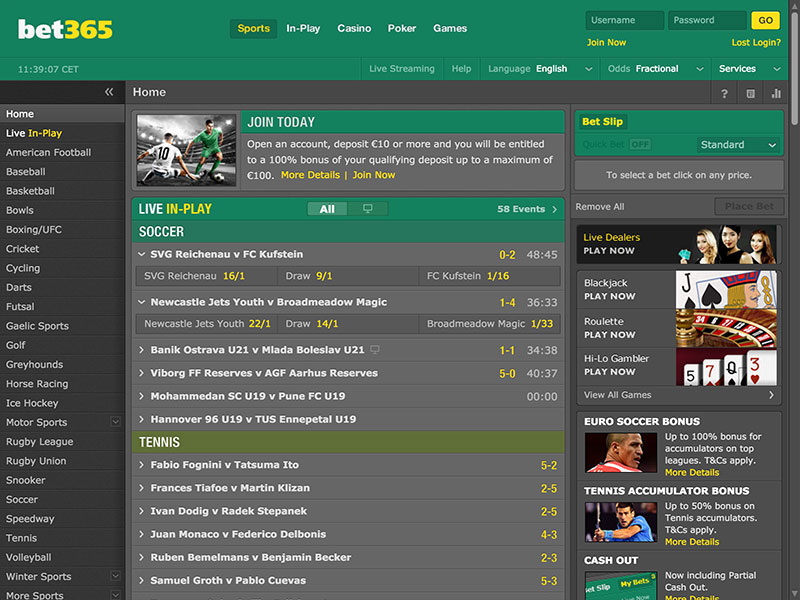Open the Blackjack Play Now tile
This screenshot has width=800, height=600.
coord(677,289)
